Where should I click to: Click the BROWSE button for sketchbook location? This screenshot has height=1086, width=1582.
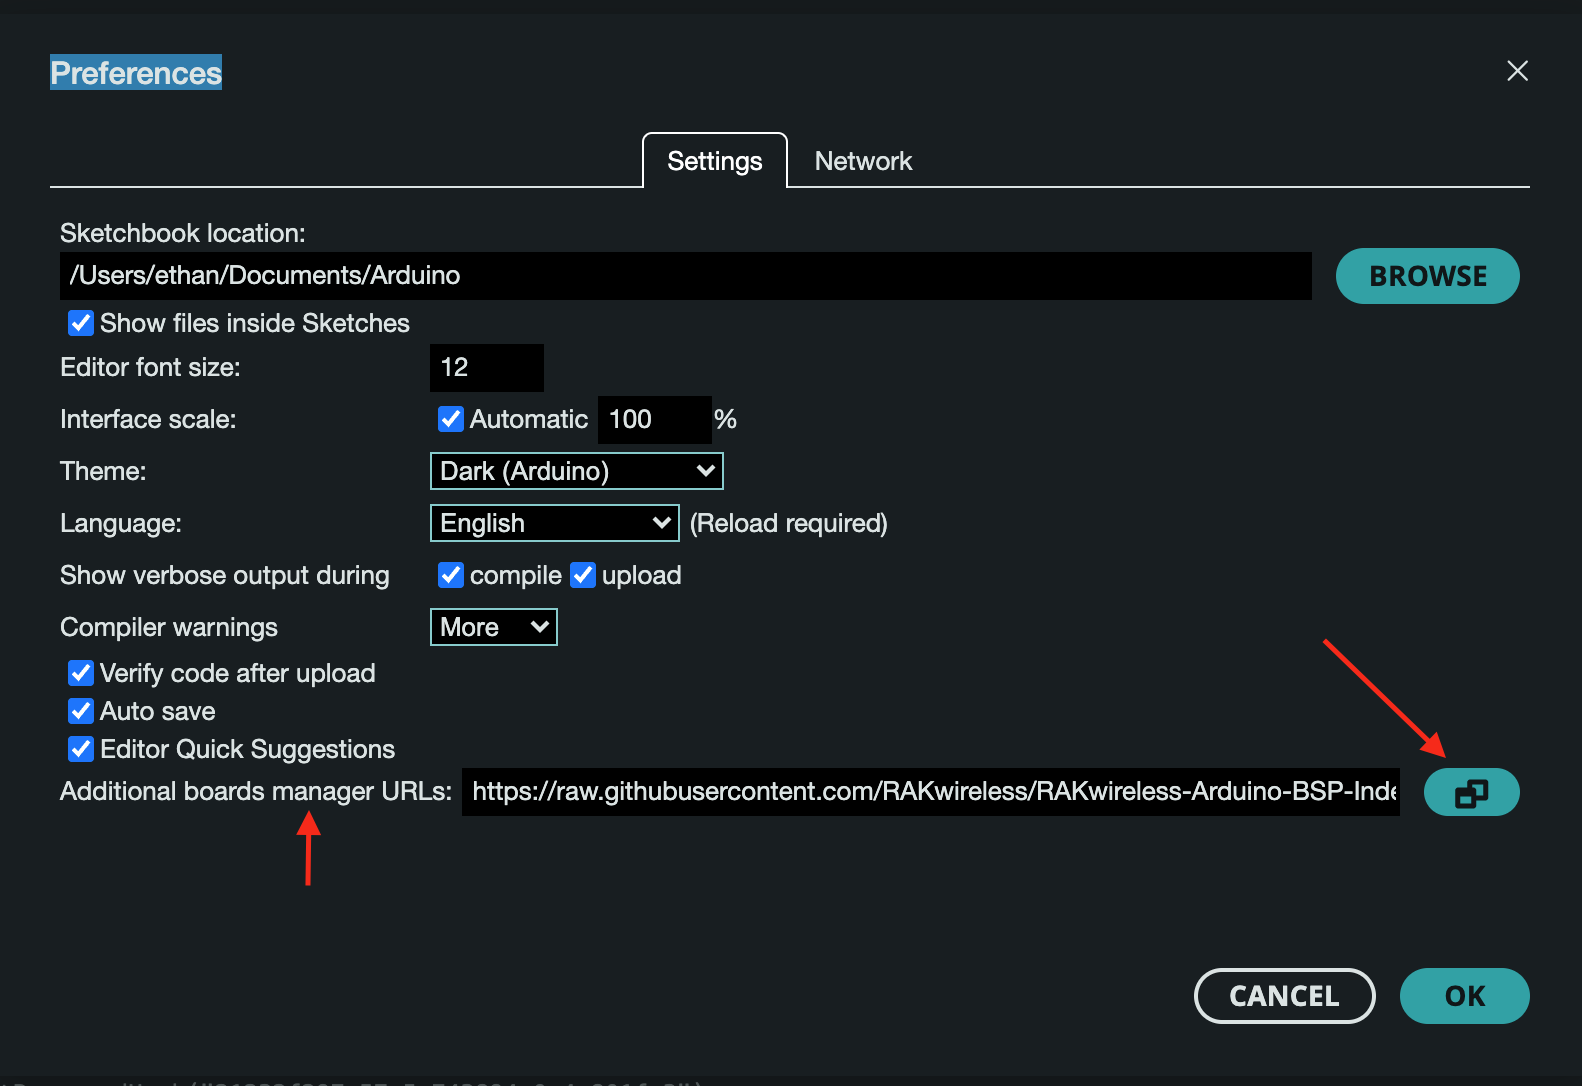(1427, 276)
